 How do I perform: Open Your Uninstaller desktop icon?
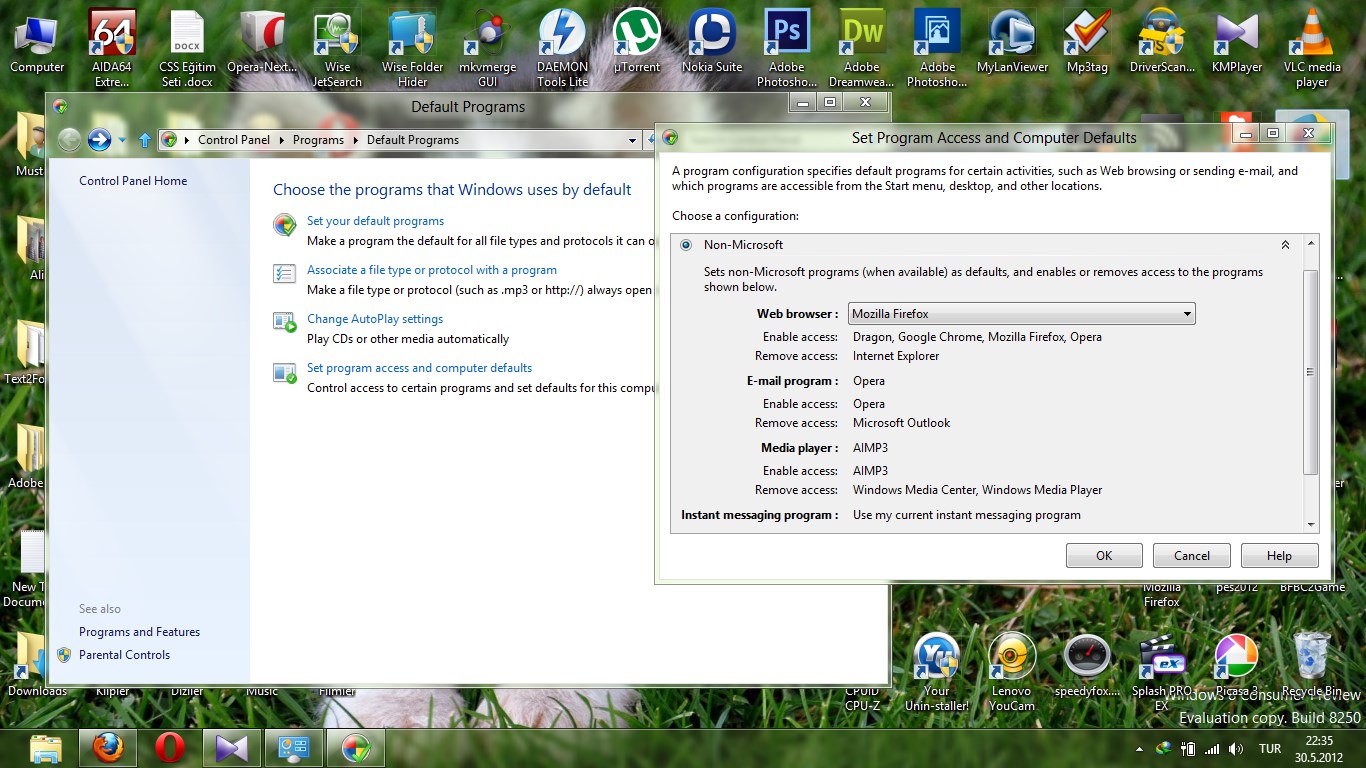pos(937,671)
